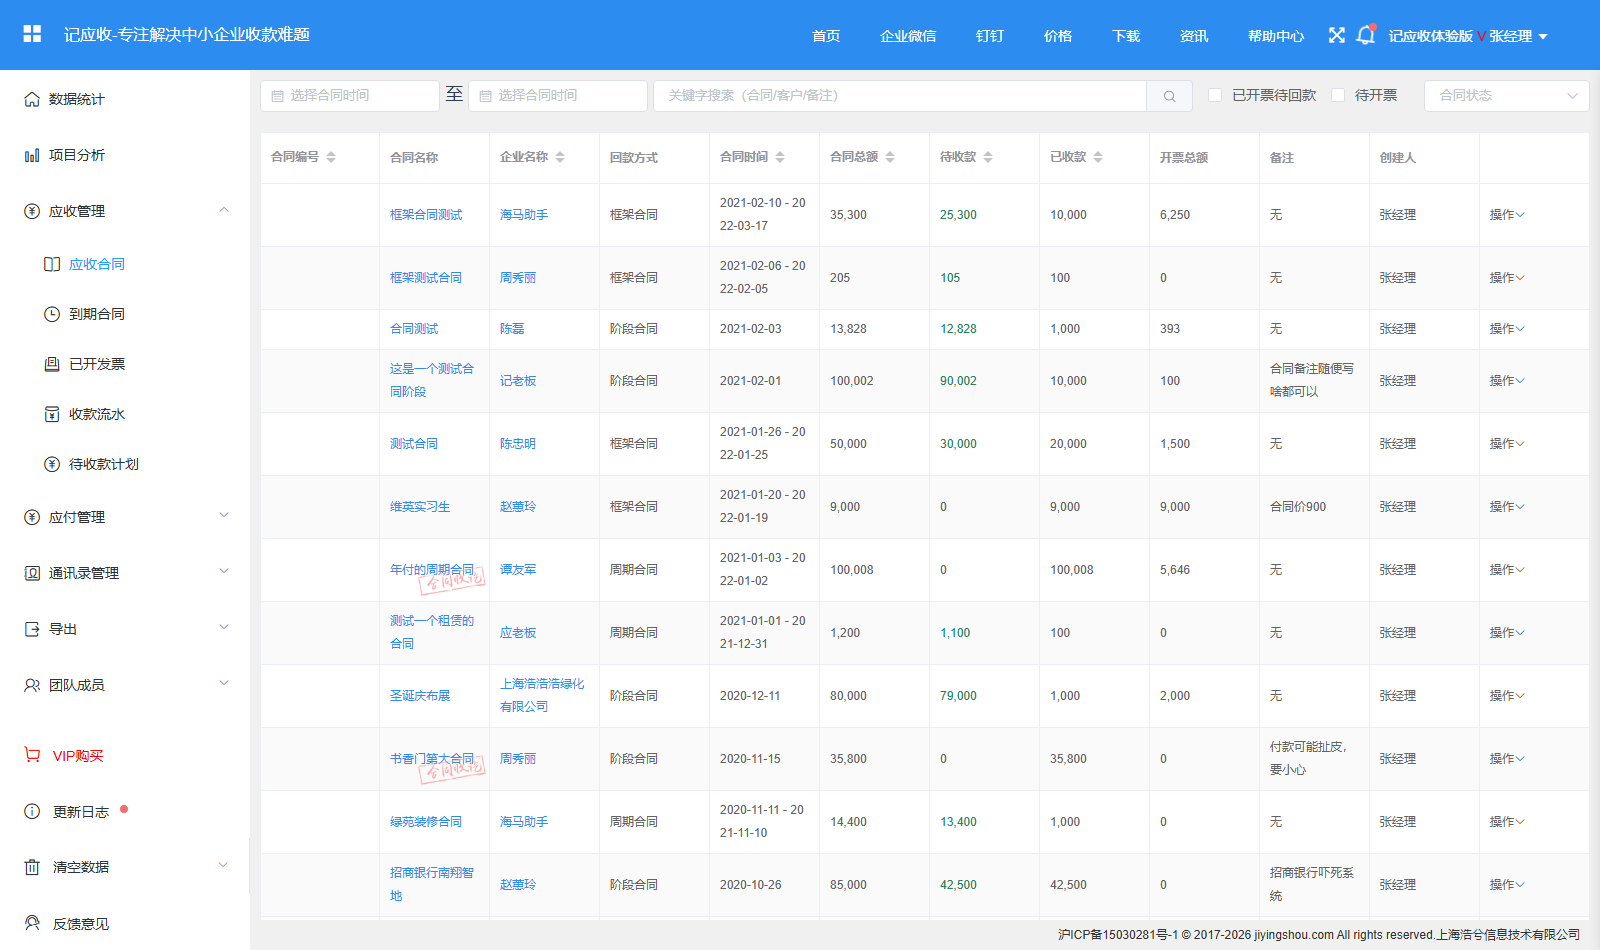This screenshot has height=950, width=1600.
Task: Expand 通讯录管理 sidebar group
Action: pyautogui.click(x=126, y=573)
